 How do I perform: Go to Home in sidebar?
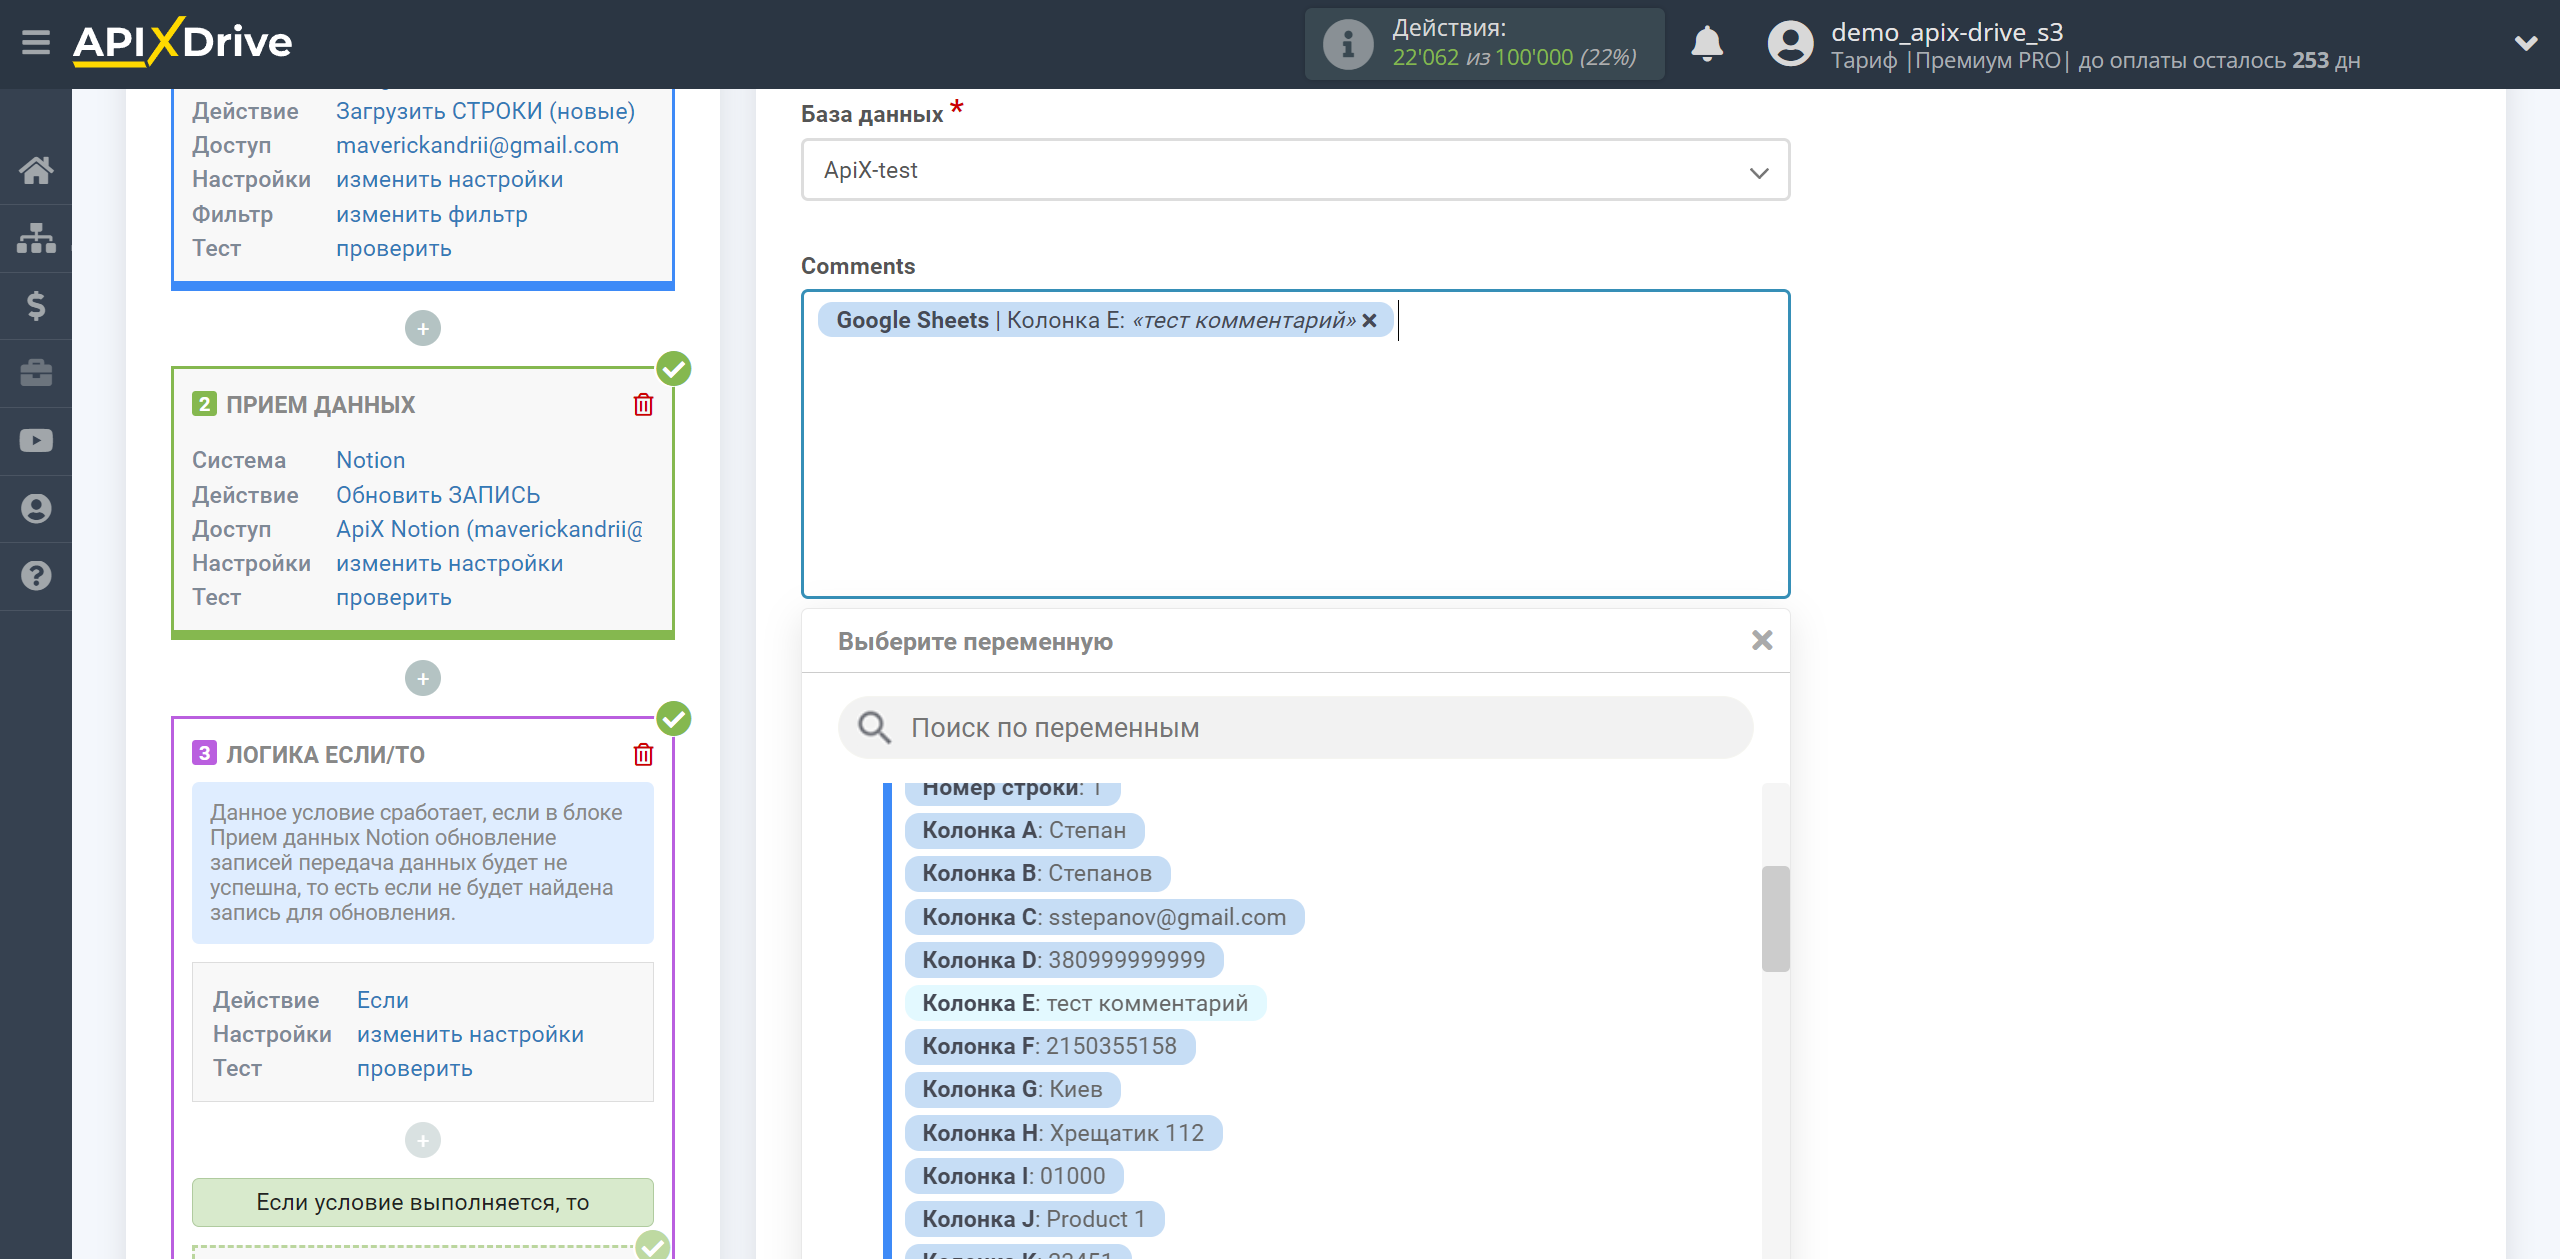pos(36,170)
